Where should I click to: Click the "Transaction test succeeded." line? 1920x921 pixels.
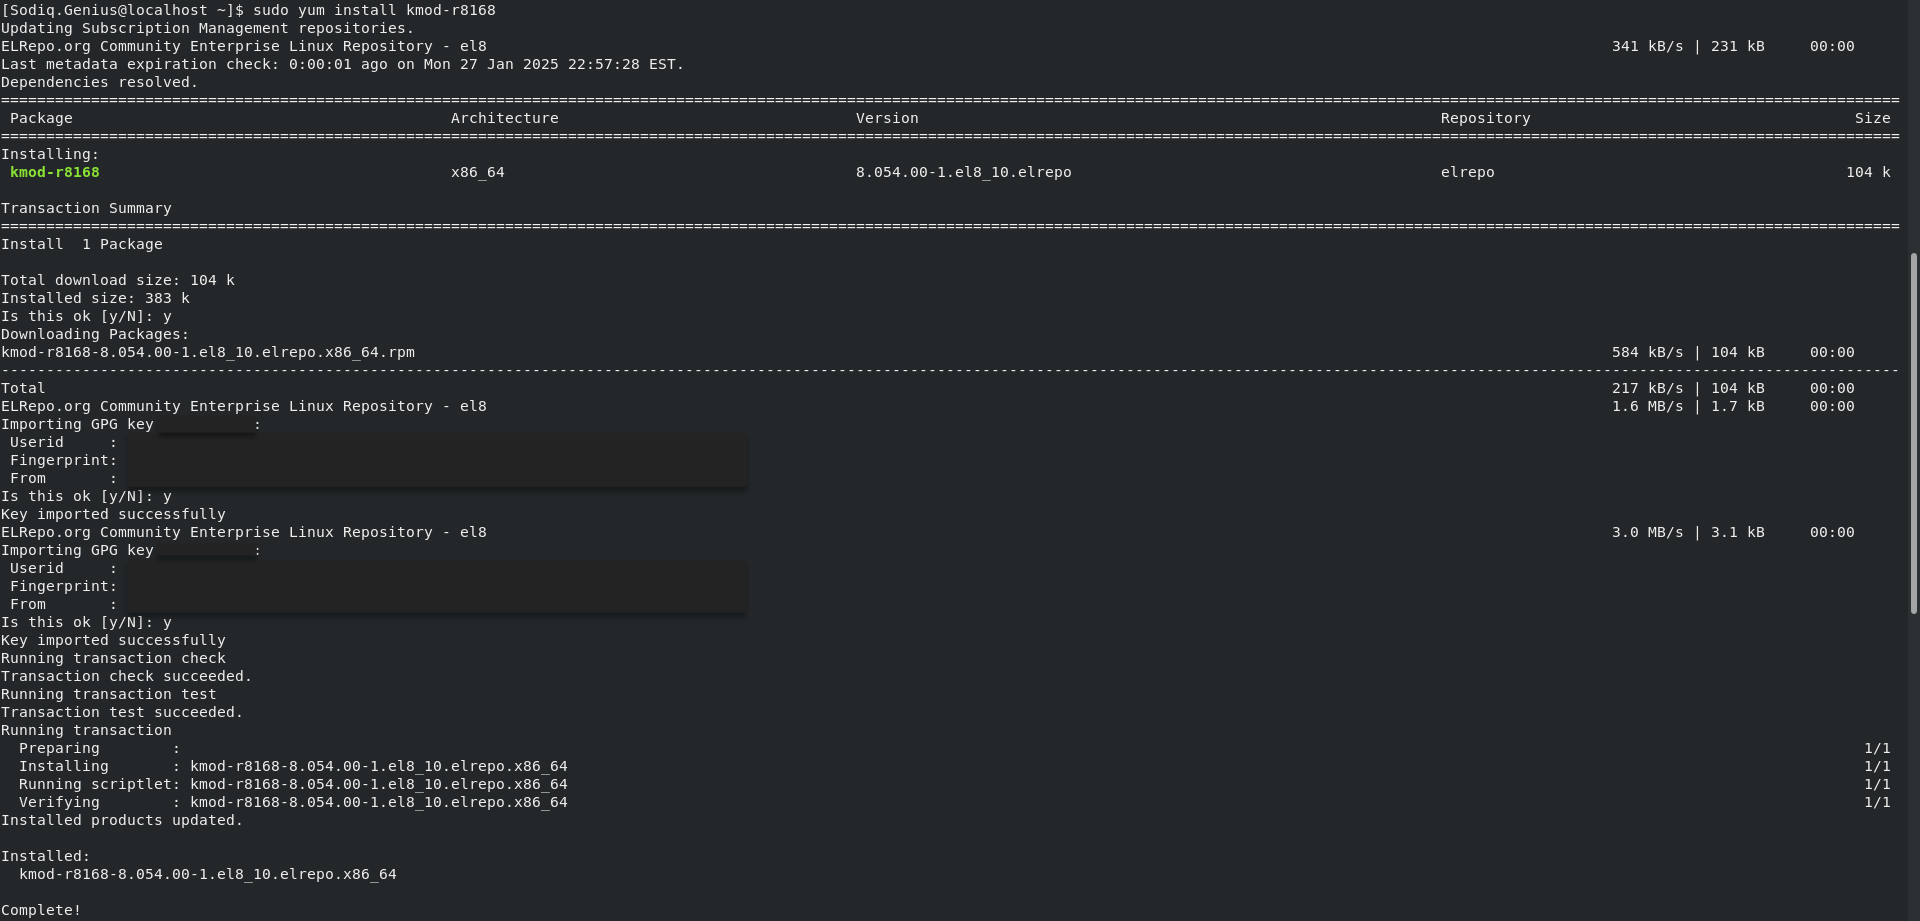122,712
